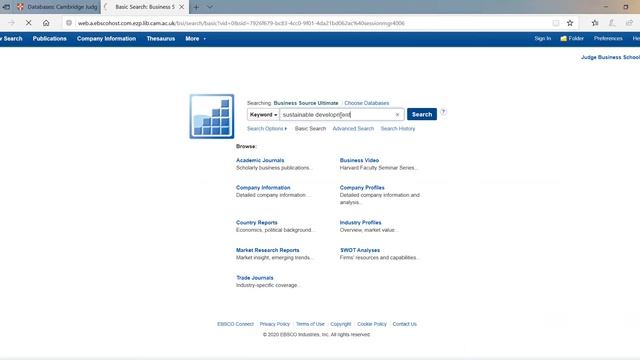The image size is (640, 360).
Task: Click the Business Source Ultimate logo
Action: [x=211, y=116]
